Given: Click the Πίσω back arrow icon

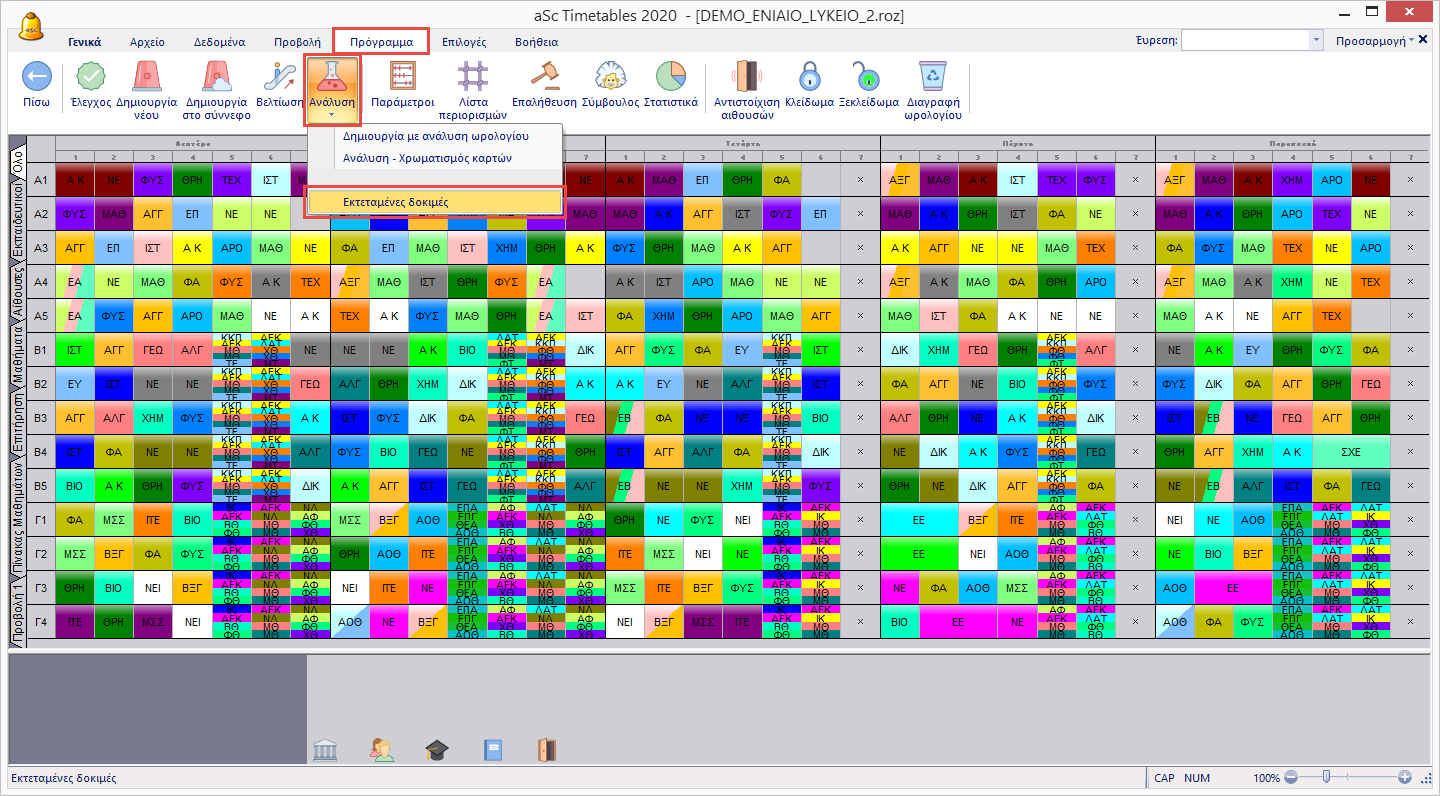Looking at the screenshot, I should pos(37,77).
